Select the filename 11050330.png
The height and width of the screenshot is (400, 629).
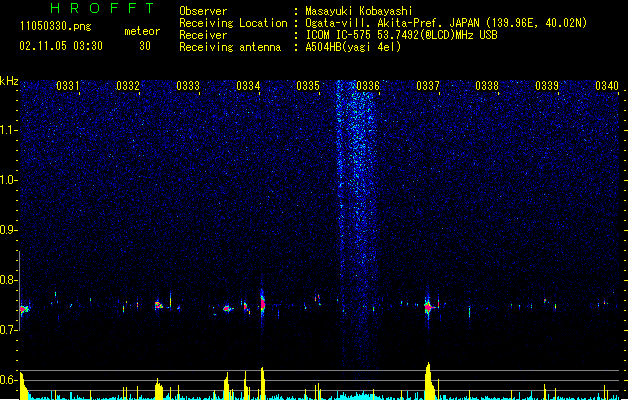pos(55,26)
